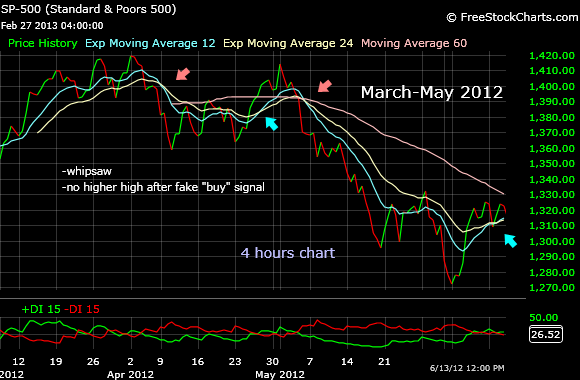Click the Moving Average 60 legend label
This screenshot has height=380, width=580.
[x=414, y=43]
